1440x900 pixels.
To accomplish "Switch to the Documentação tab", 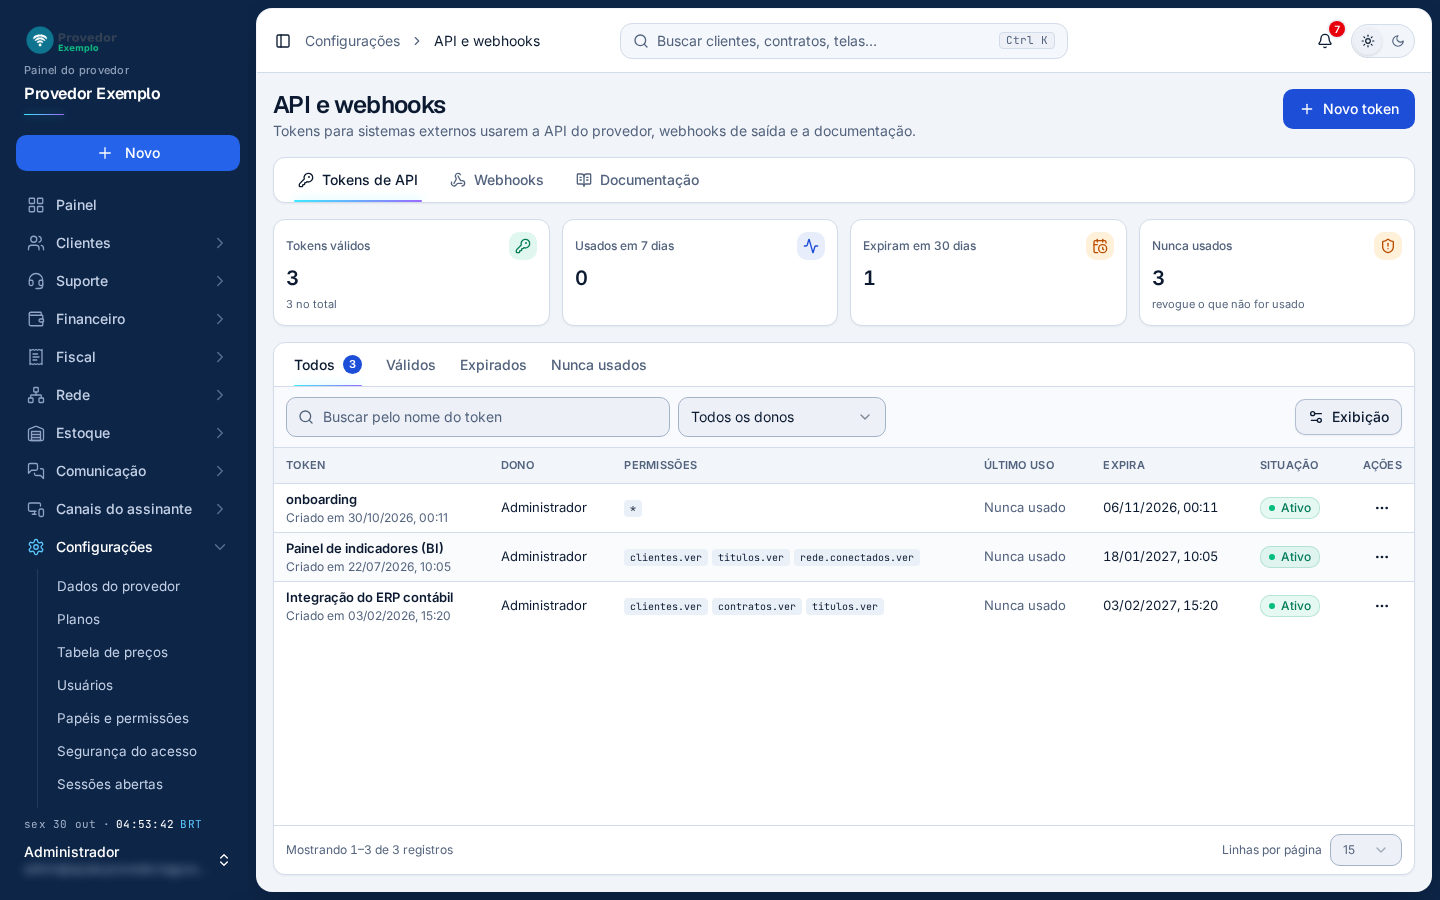I will coord(638,180).
